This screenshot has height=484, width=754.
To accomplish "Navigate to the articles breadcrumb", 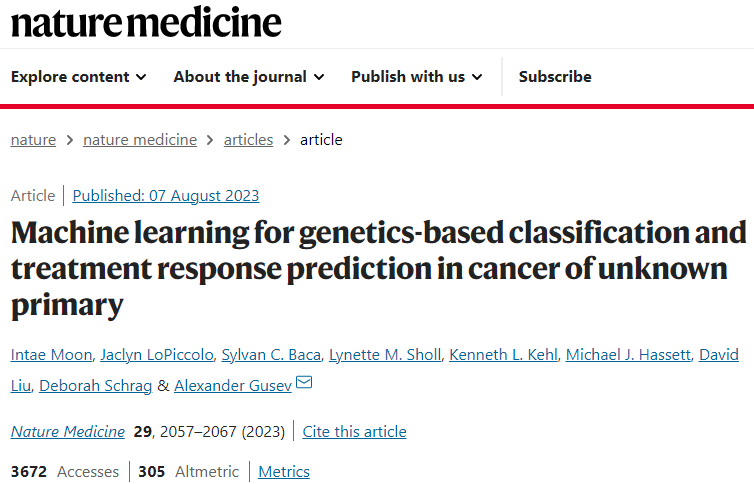I will pos(248,140).
